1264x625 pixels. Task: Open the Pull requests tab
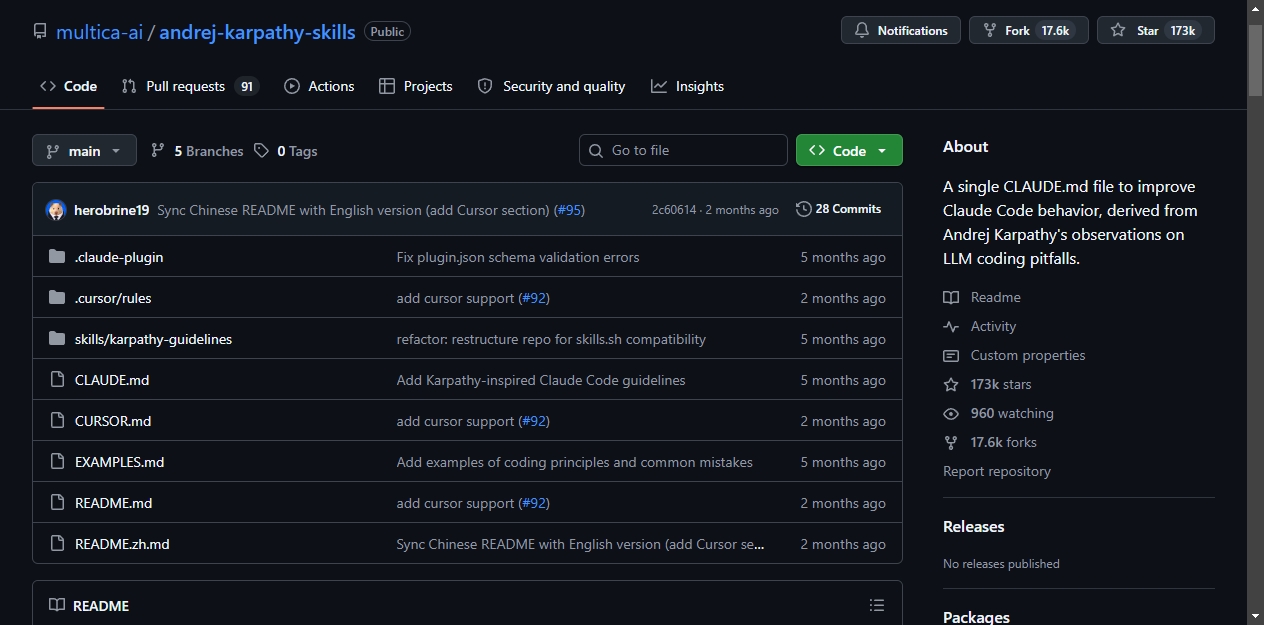coord(190,86)
